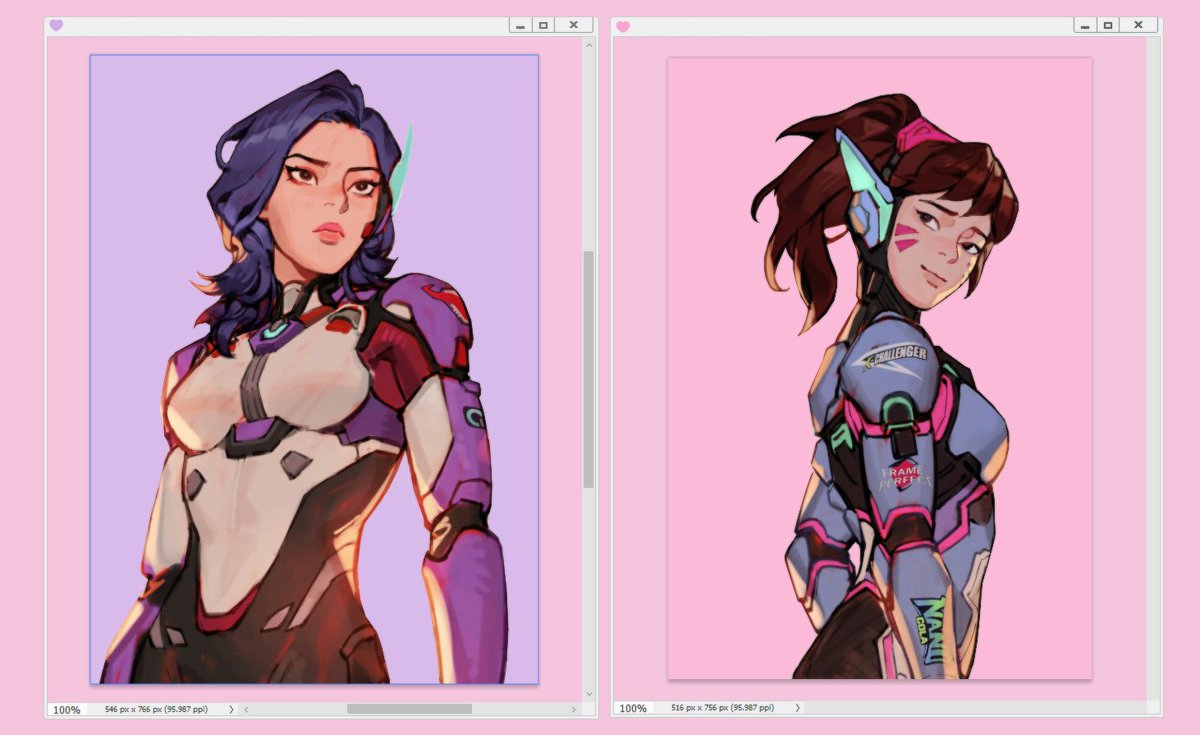Click the left arrow of left window's horizontal scrollbar
This screenshot has height=735, width=1200.
246,709
